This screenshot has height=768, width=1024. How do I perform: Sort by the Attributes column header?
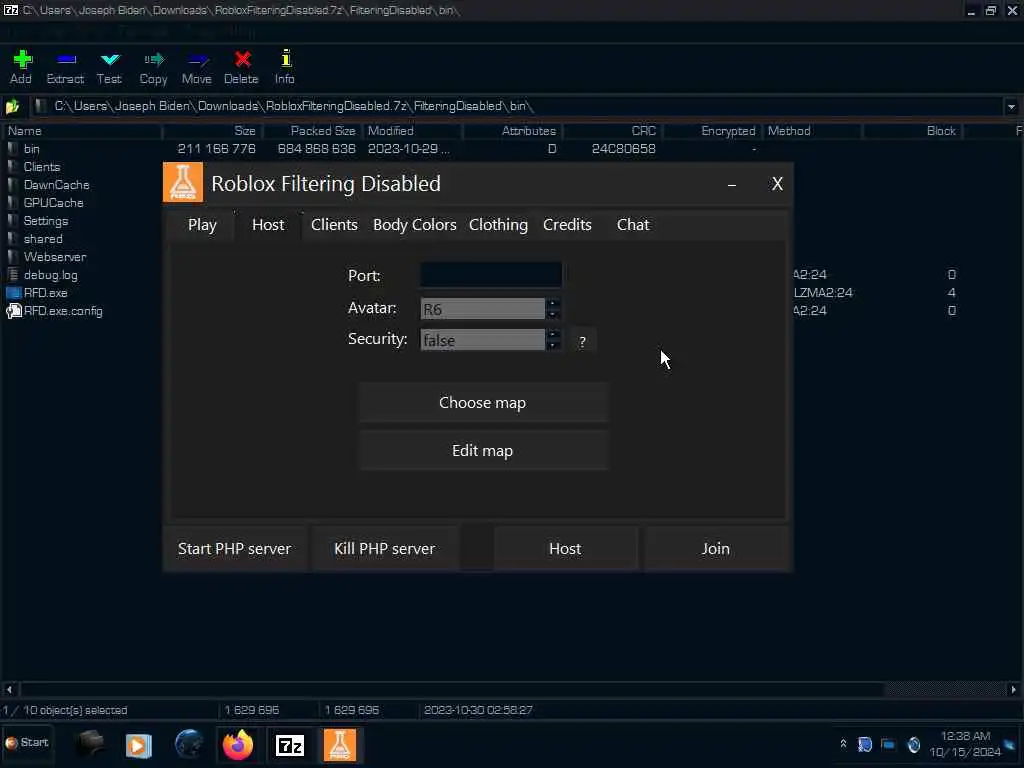513,131
